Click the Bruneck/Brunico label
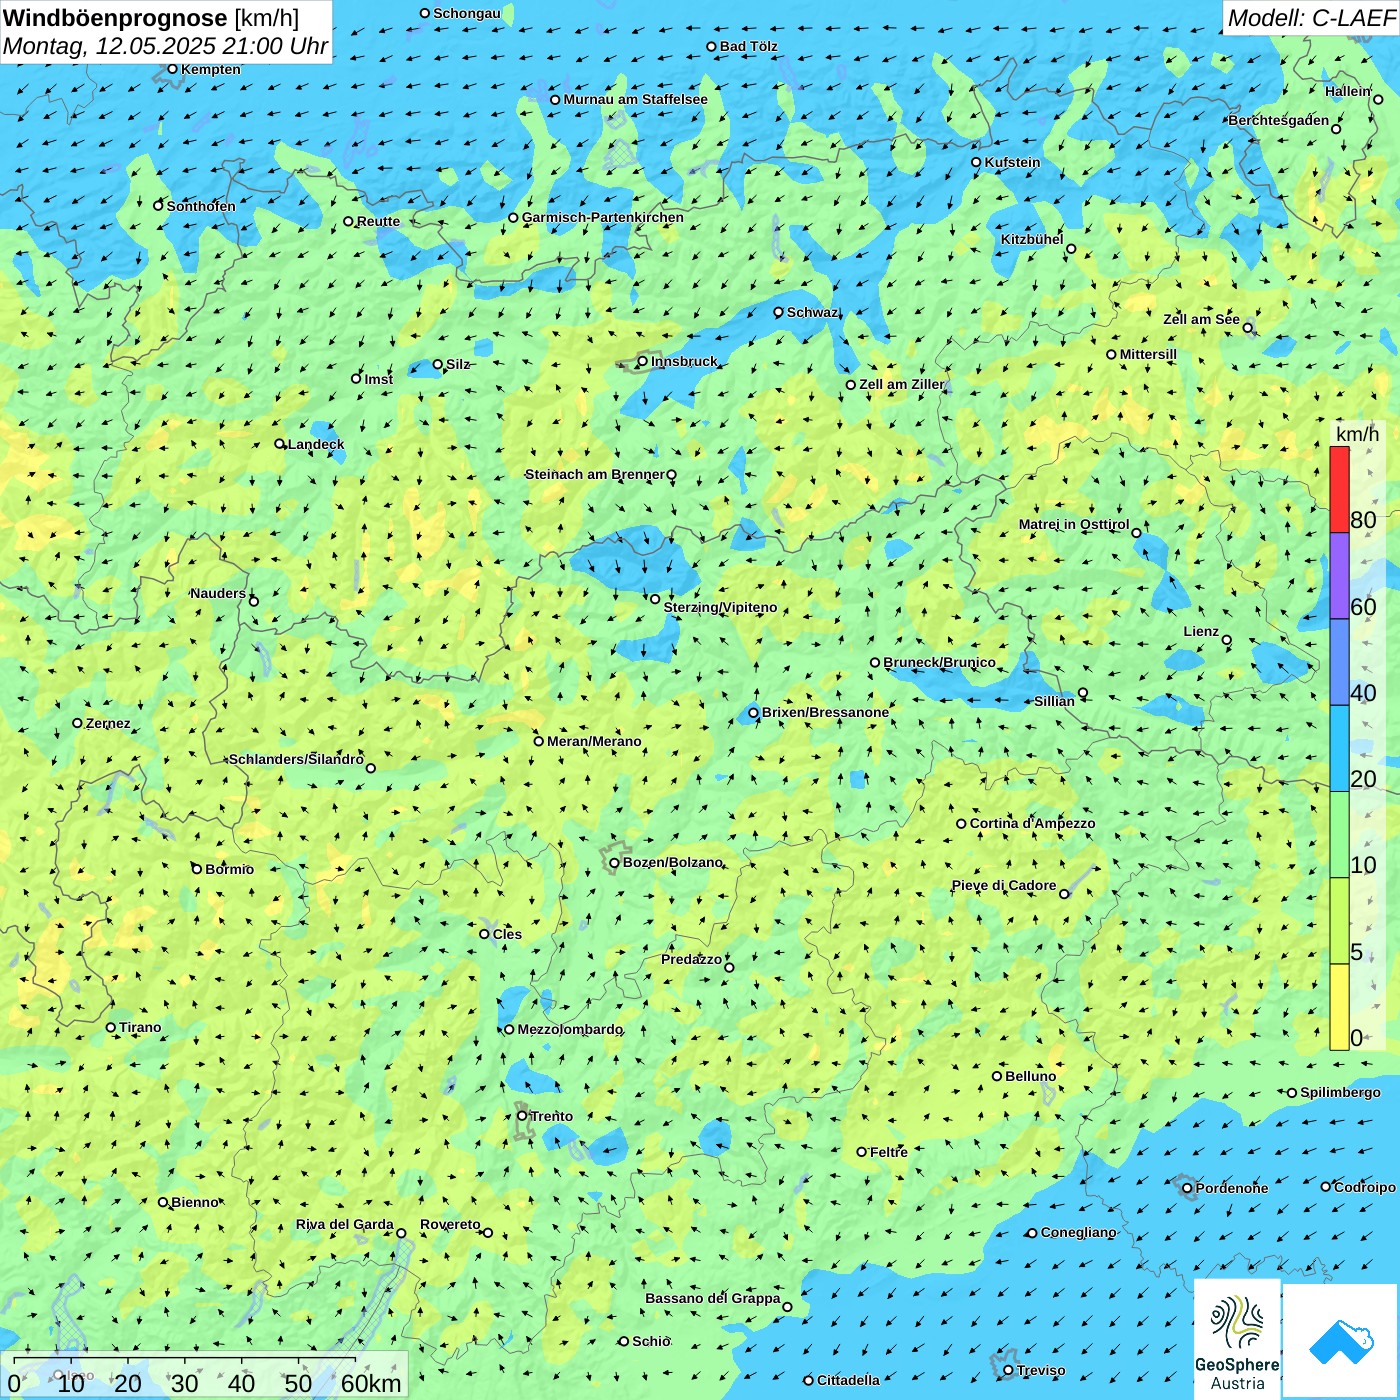 point(939,662)
